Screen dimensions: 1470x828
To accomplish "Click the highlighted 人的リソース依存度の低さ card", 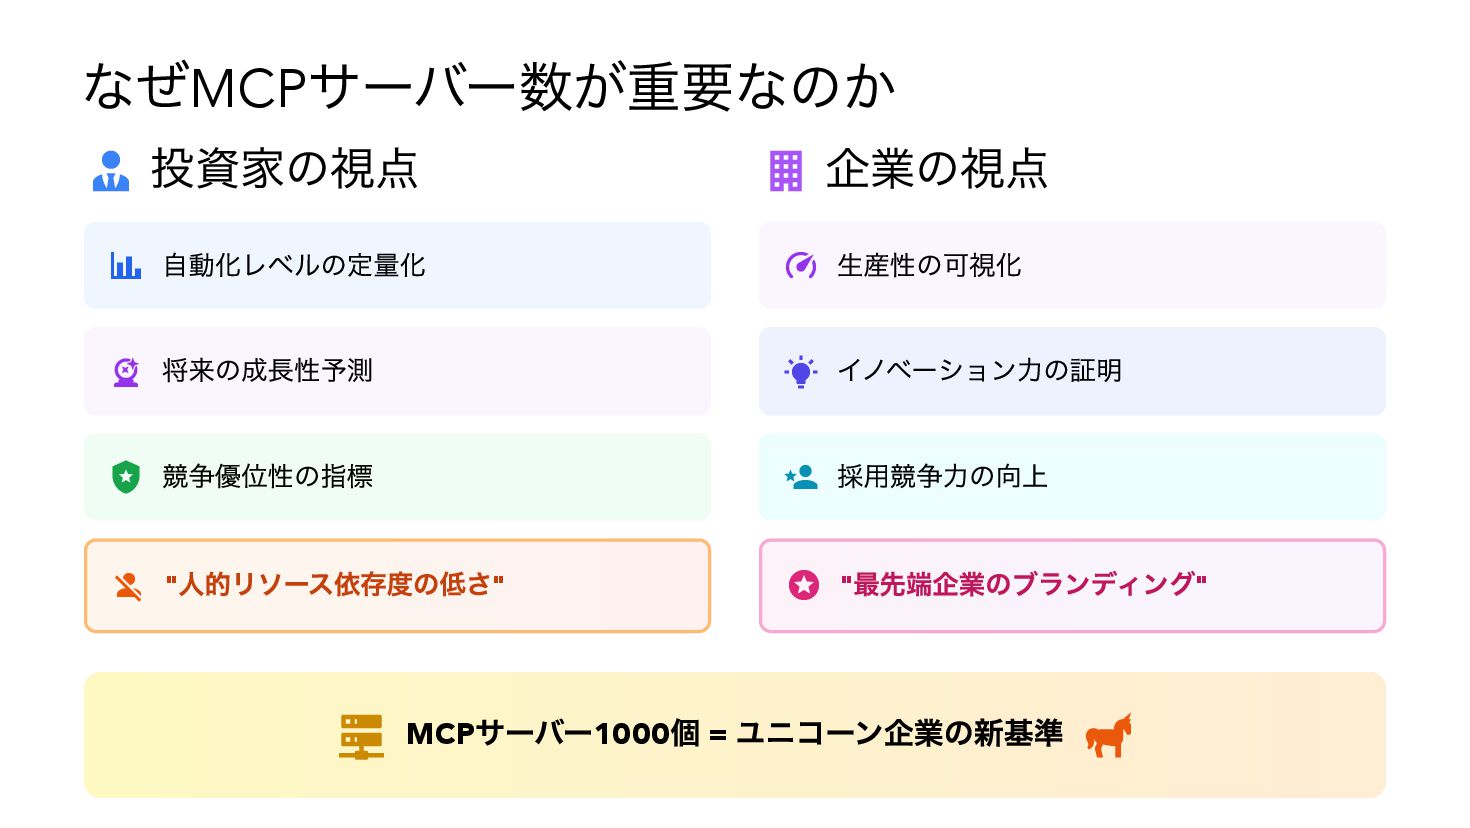I will pyautogui.click(x=397, y=586).
